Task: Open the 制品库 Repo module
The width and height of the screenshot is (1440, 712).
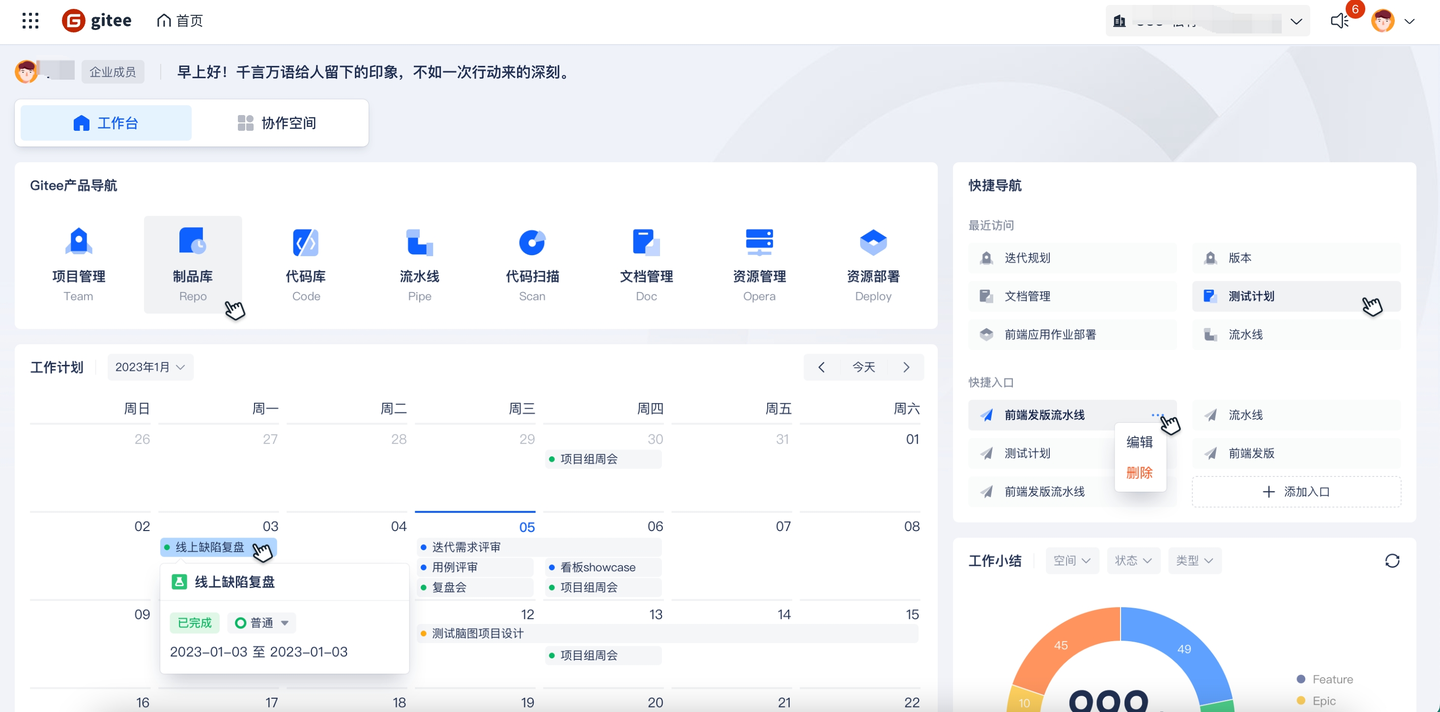Action: pyautogui.click(x=192, y=260)
